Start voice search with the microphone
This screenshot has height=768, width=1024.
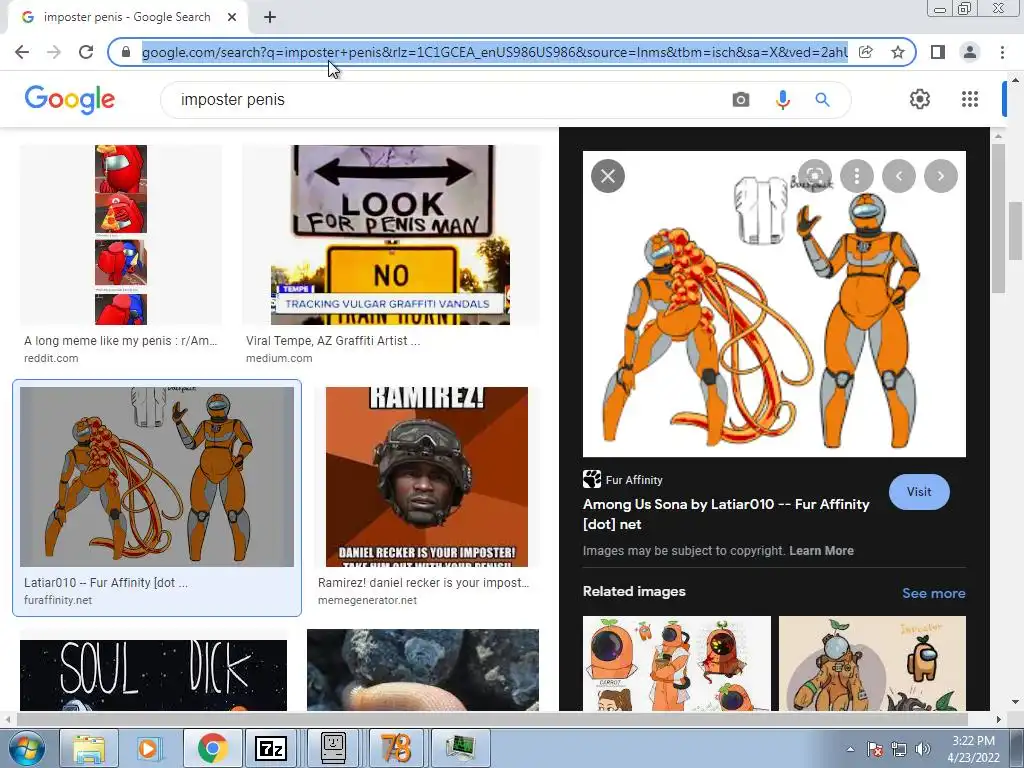(782, 99)
